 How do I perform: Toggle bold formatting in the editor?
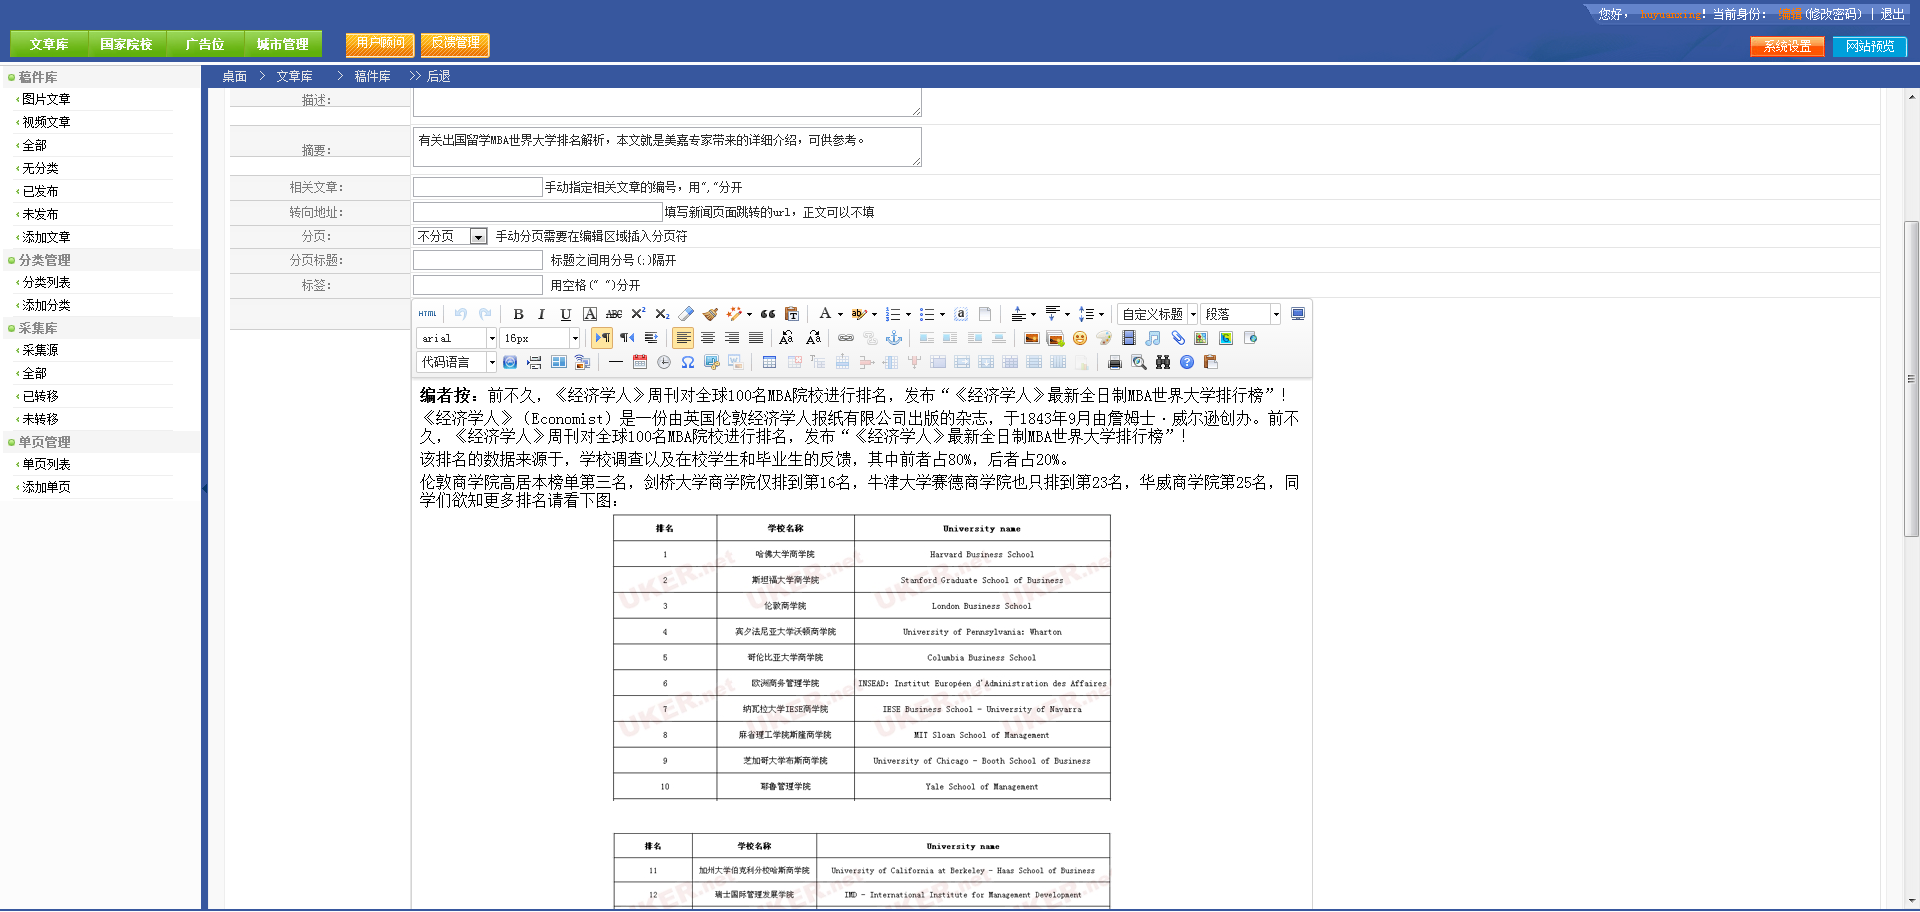tap(518, 314)
